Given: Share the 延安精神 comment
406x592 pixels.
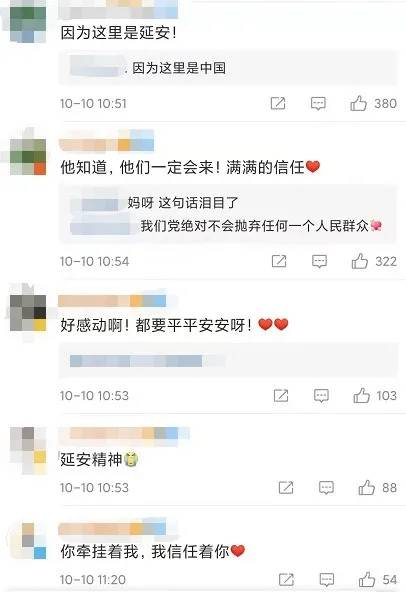Looking at the screenshot, I should tap(286, 487).
